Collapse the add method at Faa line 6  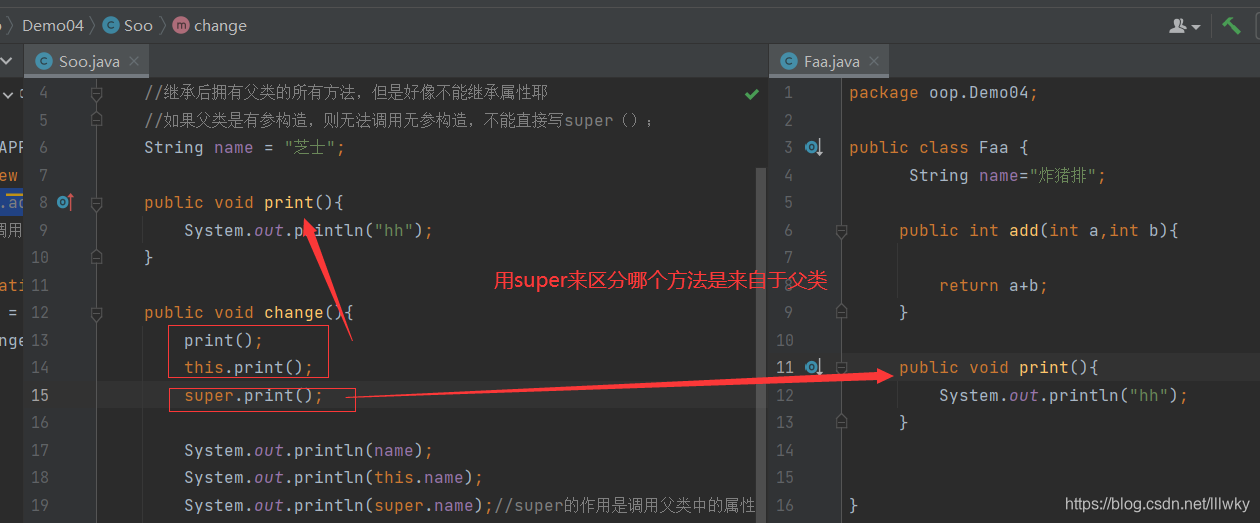841,231
